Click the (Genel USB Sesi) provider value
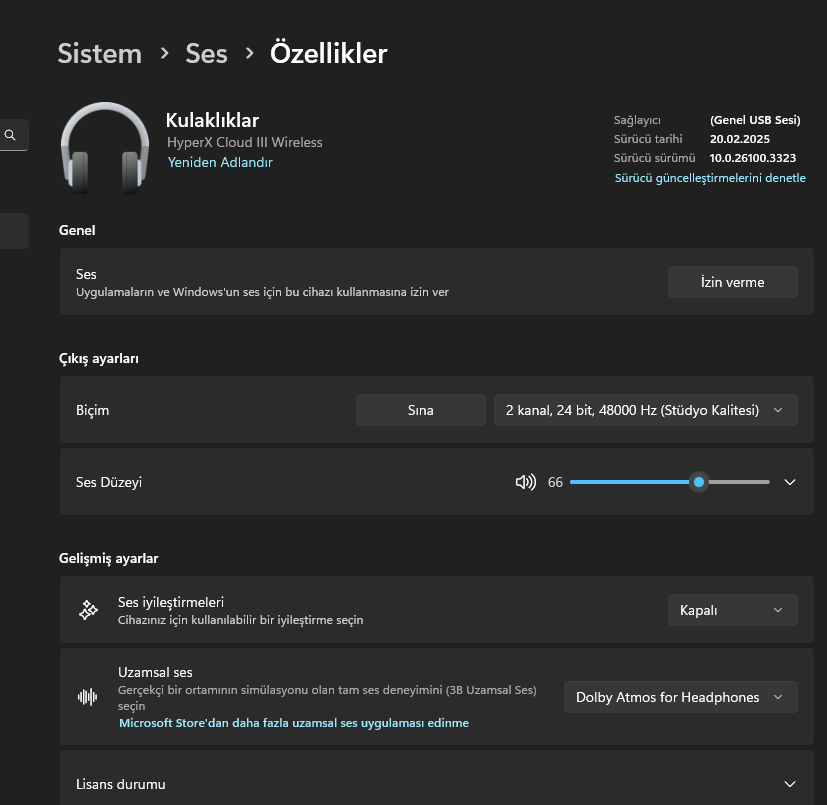The height and width of the screenshot is (805, 827). coord(755,120)
